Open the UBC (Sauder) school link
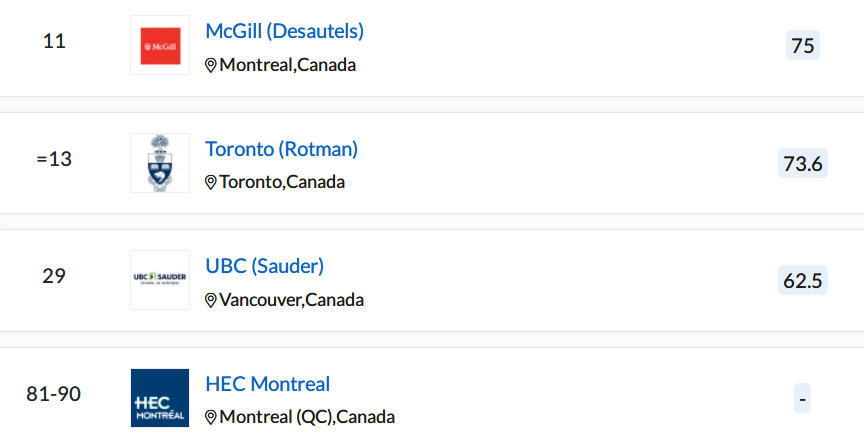 pyautogui.click(x=264, y=266)
